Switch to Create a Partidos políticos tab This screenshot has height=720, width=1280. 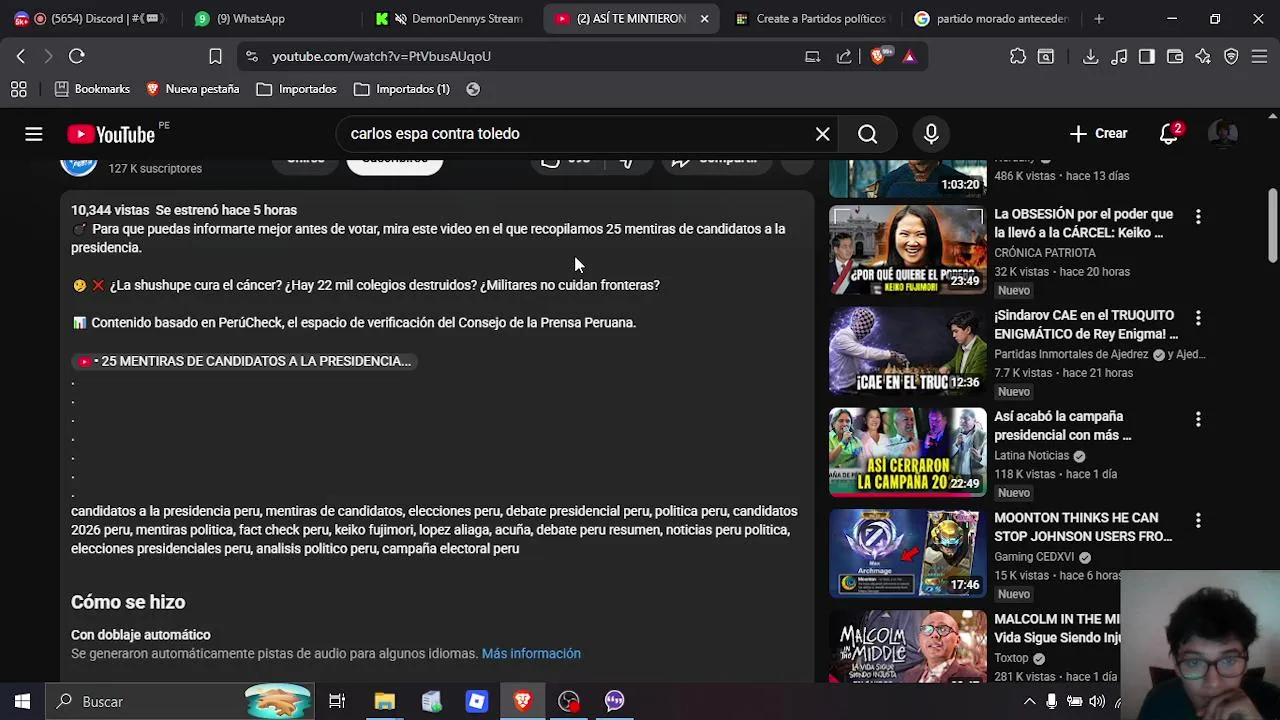[811, 18]
